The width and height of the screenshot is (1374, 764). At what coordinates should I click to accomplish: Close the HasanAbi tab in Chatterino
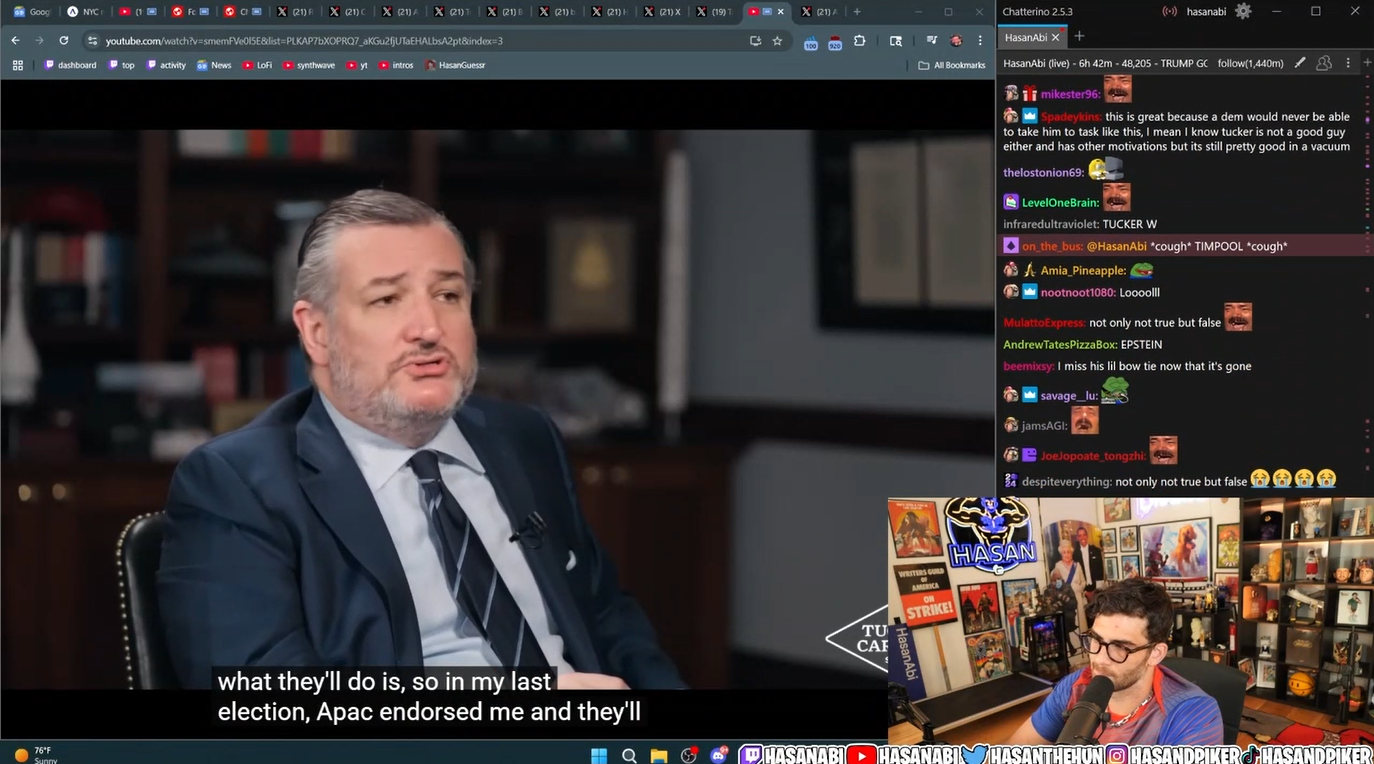[x=1056, y=37]
